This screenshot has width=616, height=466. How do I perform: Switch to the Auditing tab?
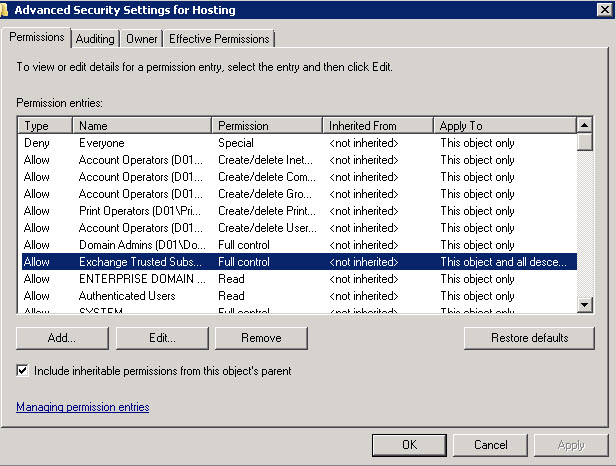click(x=95, y=39)
